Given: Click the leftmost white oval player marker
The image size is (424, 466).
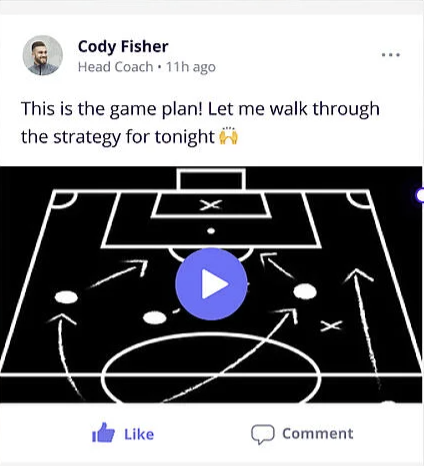Looking at the screenshot, I should click(x=66, y=297).
